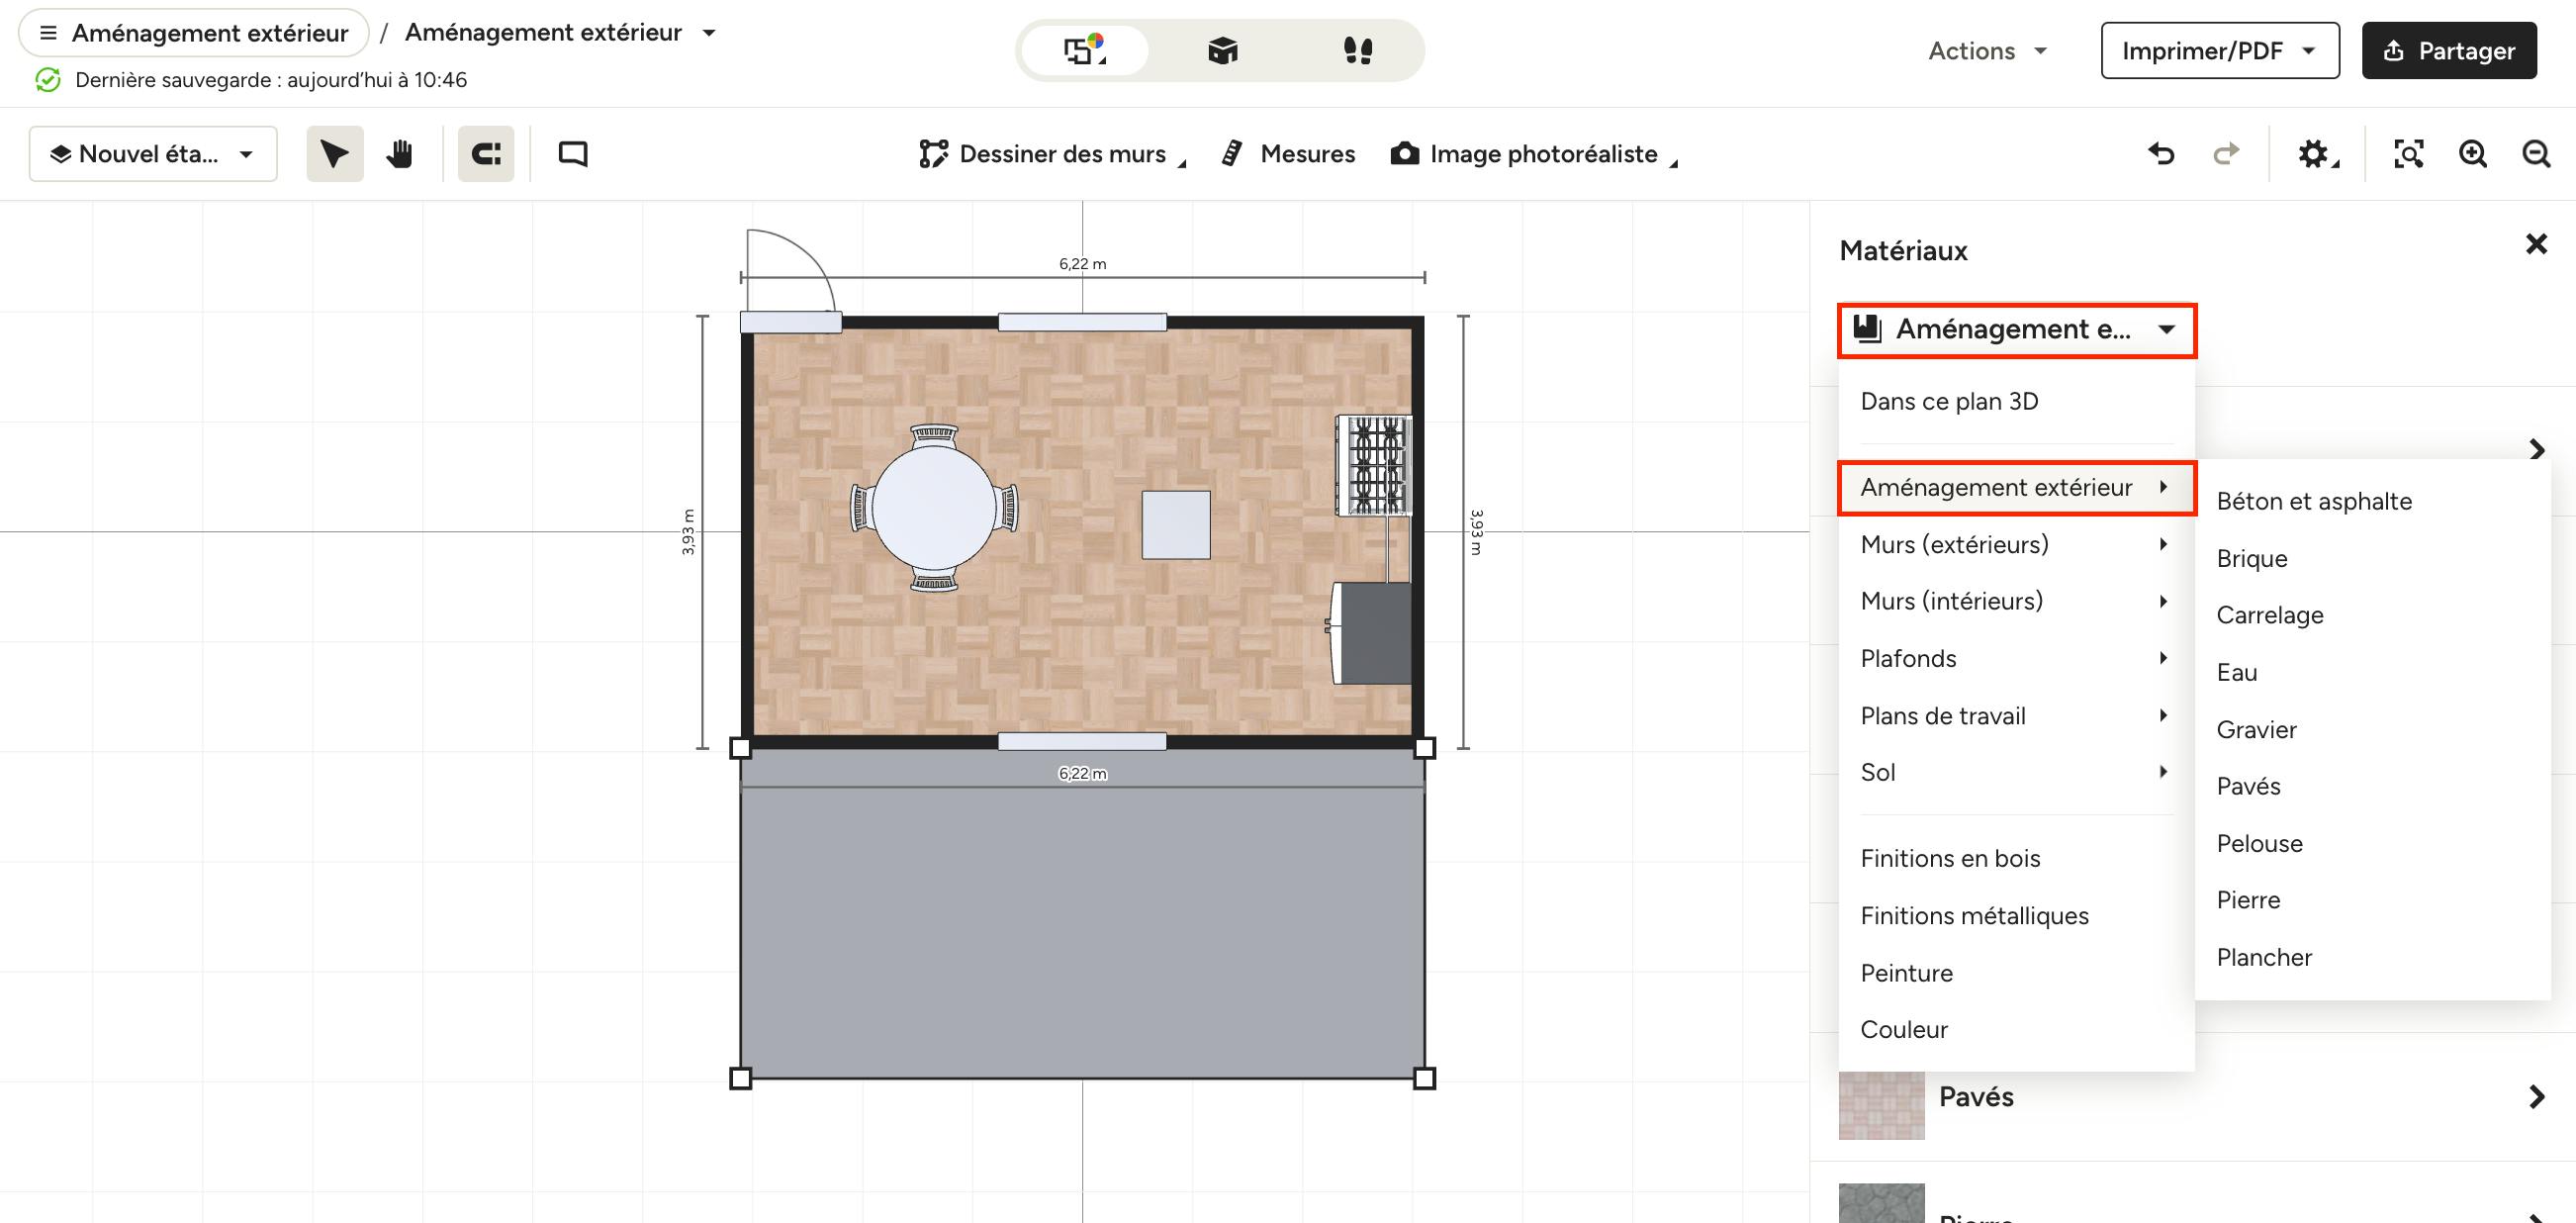This screenshot has width=2576, height=1223.
Task: Switch to 2D floor plan view
Action: pos(1086,50)
